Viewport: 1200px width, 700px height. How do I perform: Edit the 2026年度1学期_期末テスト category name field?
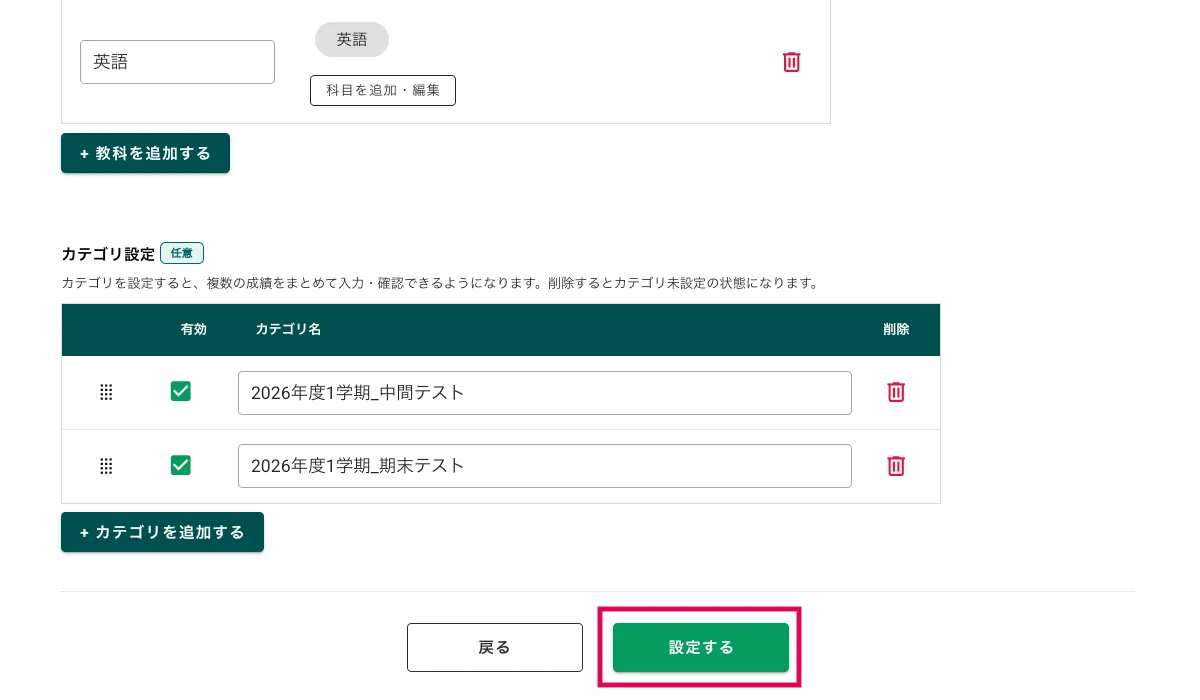pos(544,466)
